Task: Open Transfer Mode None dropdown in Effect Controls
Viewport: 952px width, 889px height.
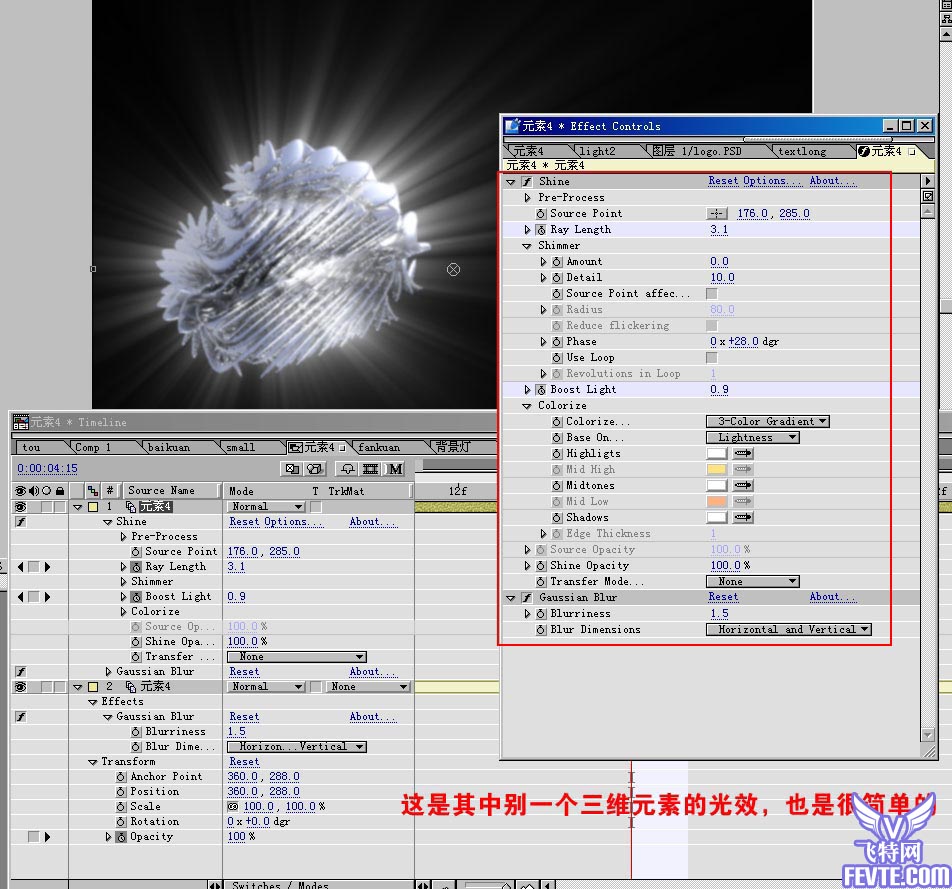Action: pyautogui.click(x=753, y=582)
